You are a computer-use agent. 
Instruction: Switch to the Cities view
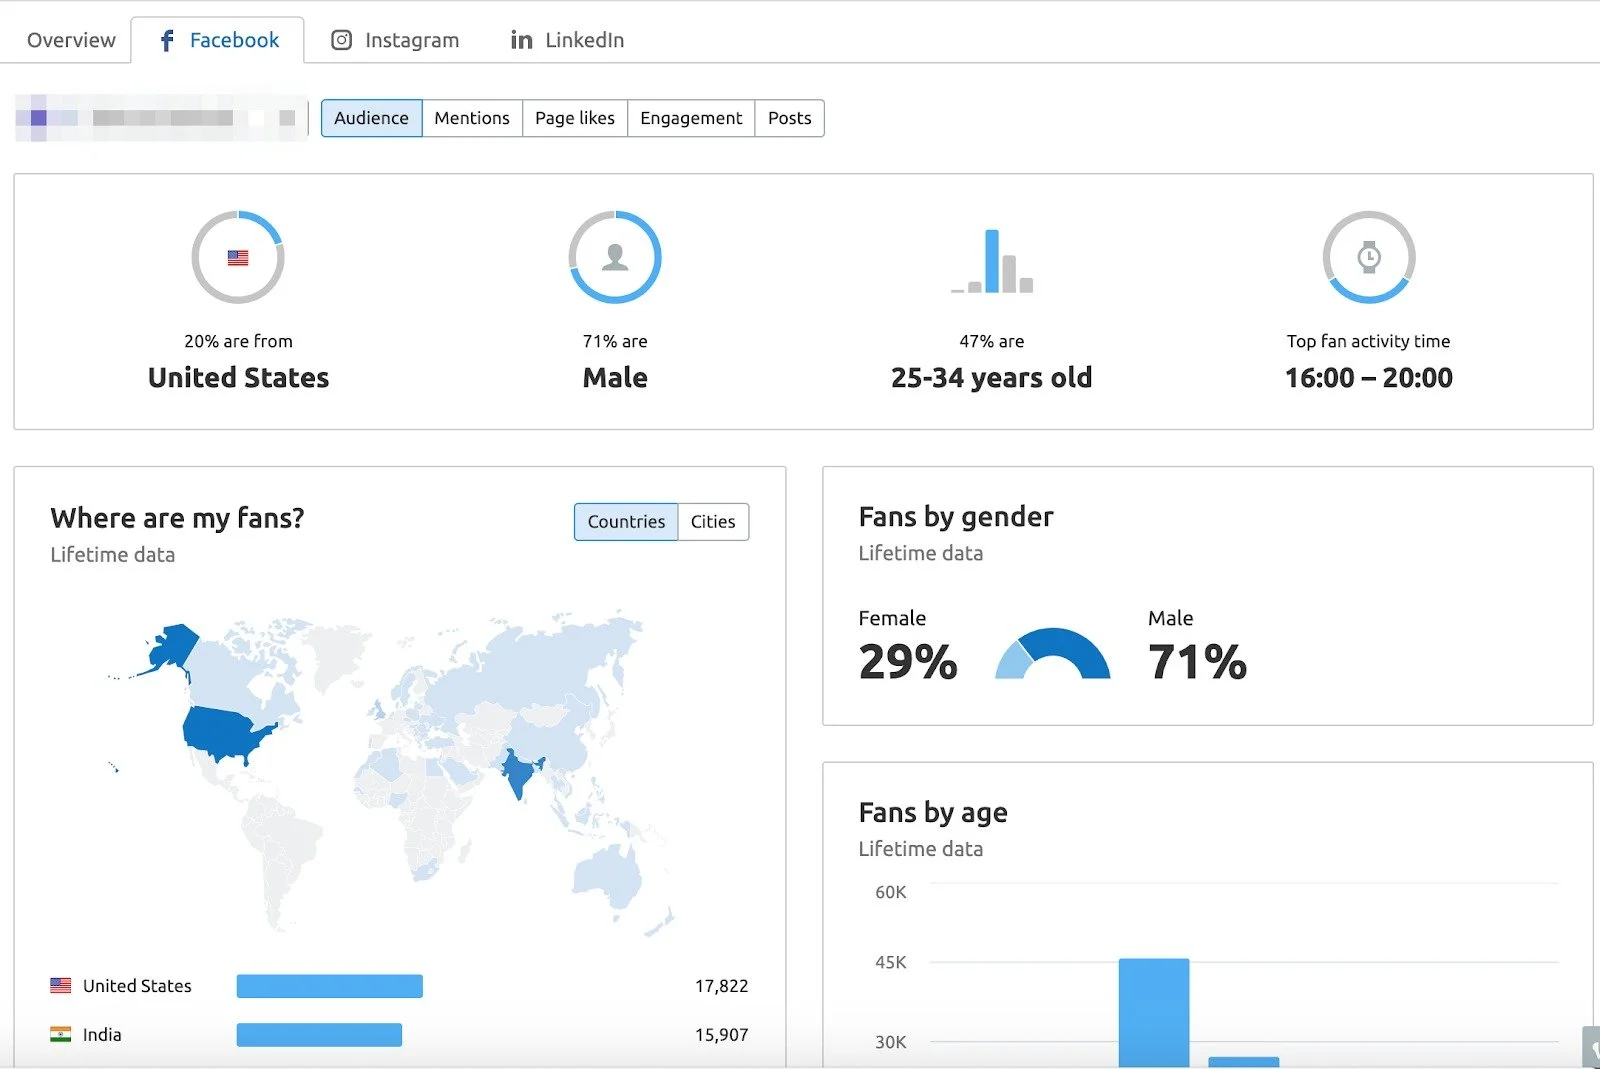pos(712,521)
